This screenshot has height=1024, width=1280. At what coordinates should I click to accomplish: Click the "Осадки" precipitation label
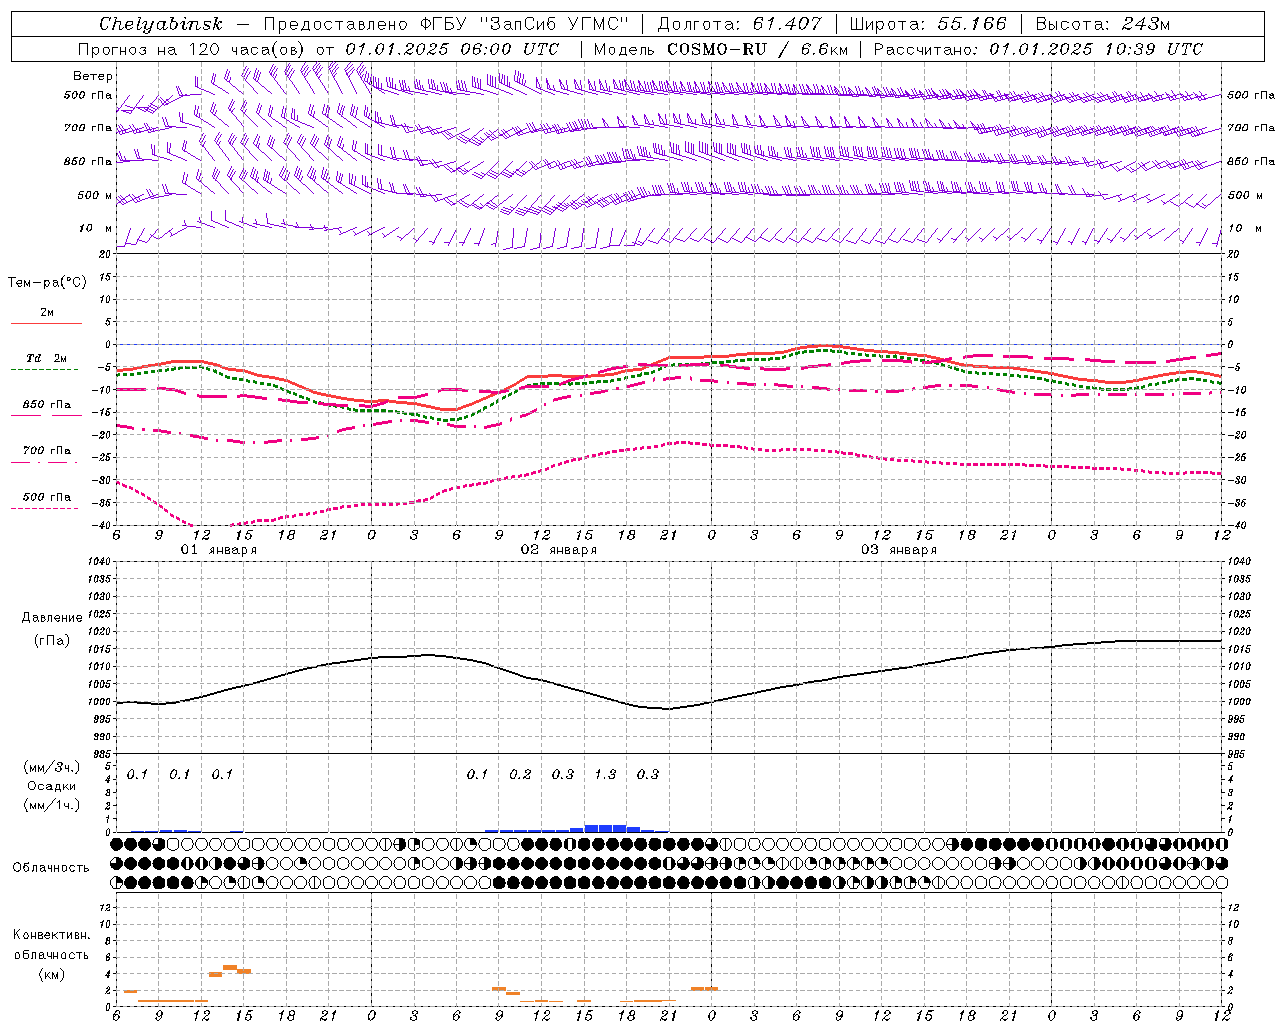click(51, 786)
